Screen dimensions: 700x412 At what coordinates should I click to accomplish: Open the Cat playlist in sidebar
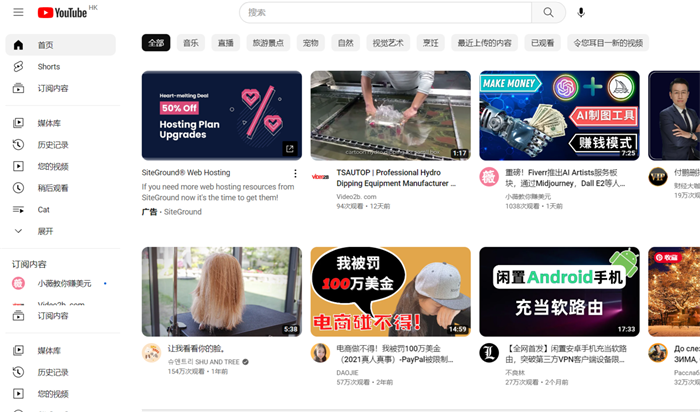43,210
